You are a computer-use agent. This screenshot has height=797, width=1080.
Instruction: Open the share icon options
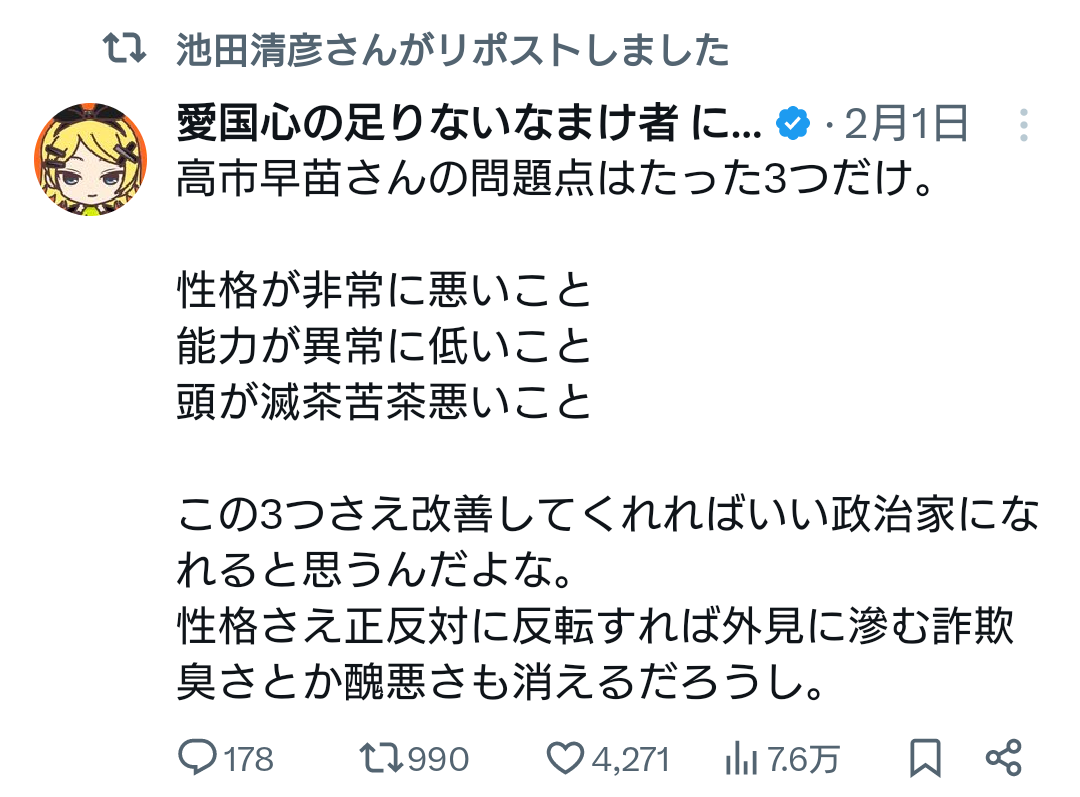[x=1003, y=759]
